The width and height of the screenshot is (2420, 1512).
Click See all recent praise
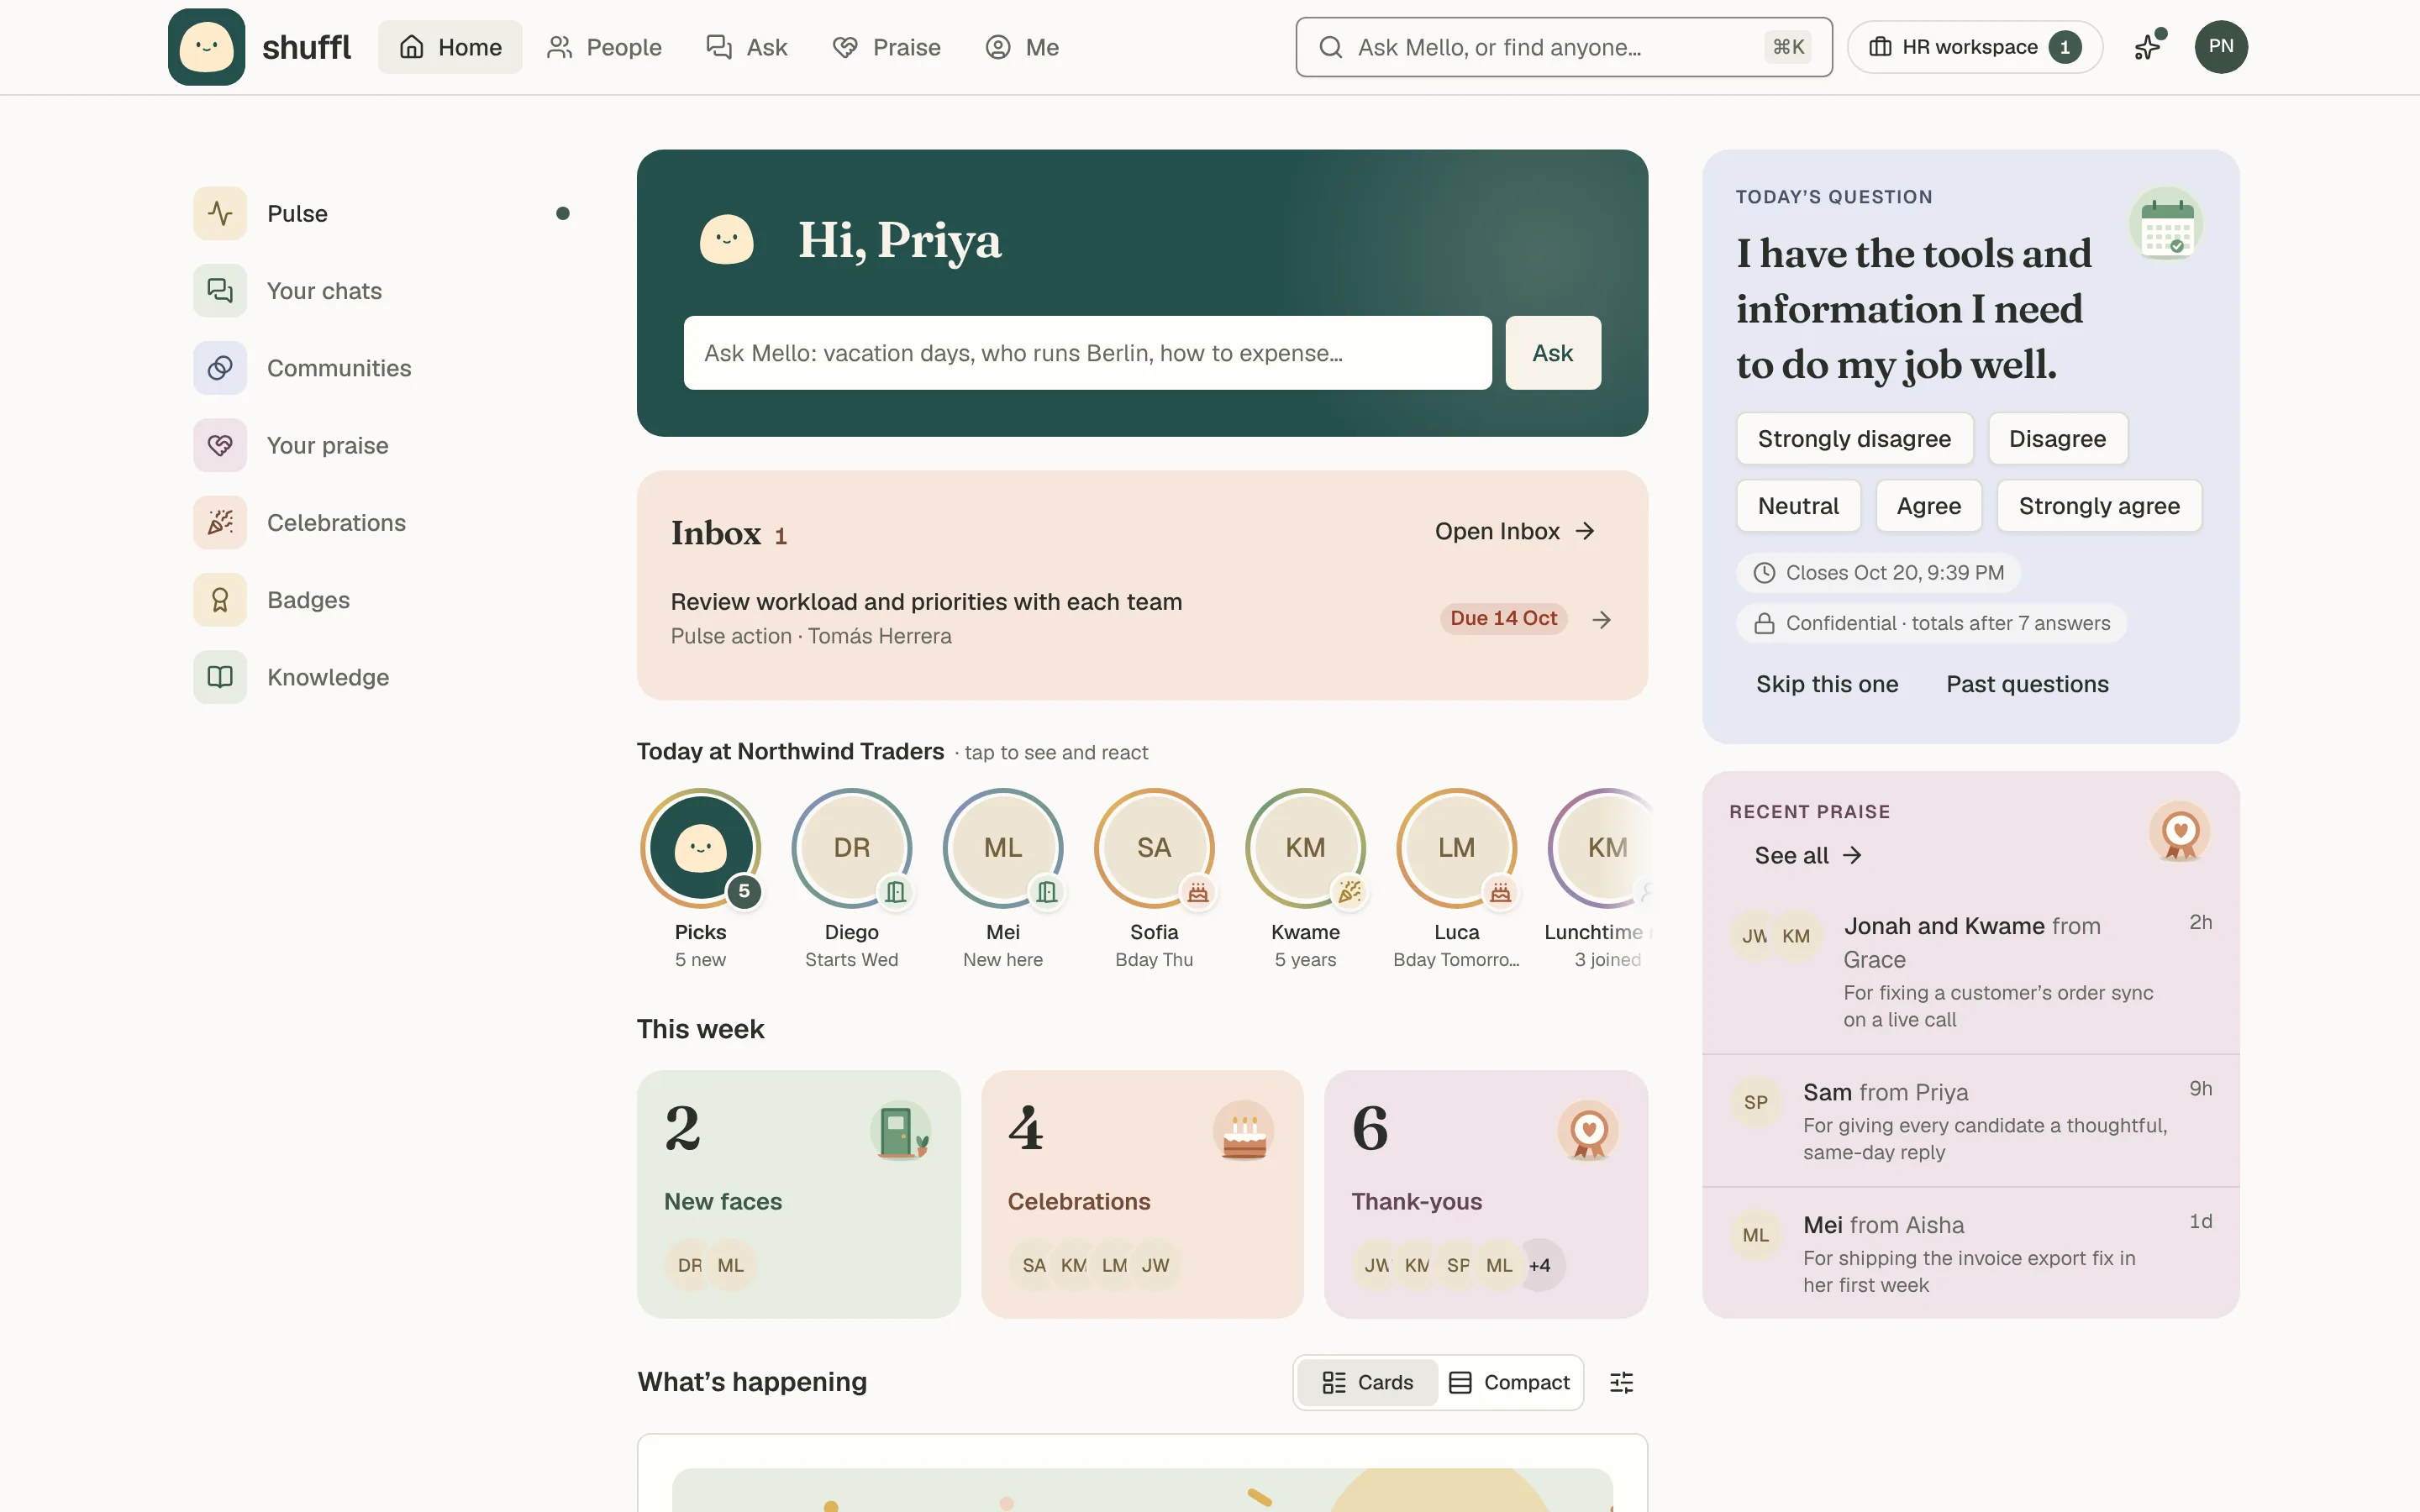(1808, 855)
